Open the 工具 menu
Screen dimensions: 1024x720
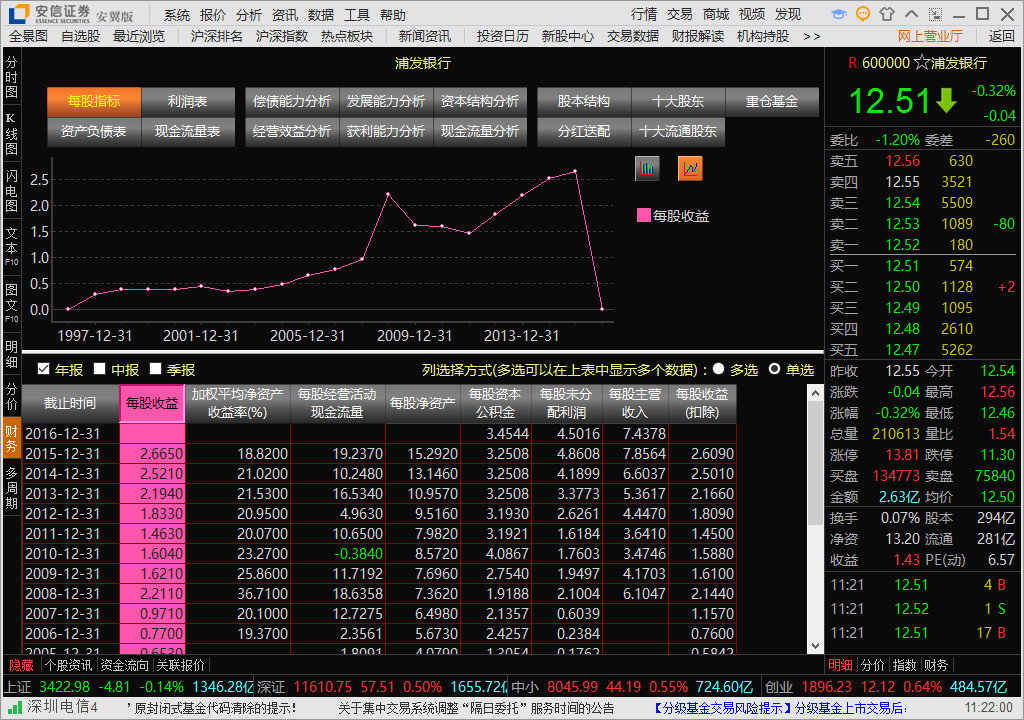coord(357,15)
